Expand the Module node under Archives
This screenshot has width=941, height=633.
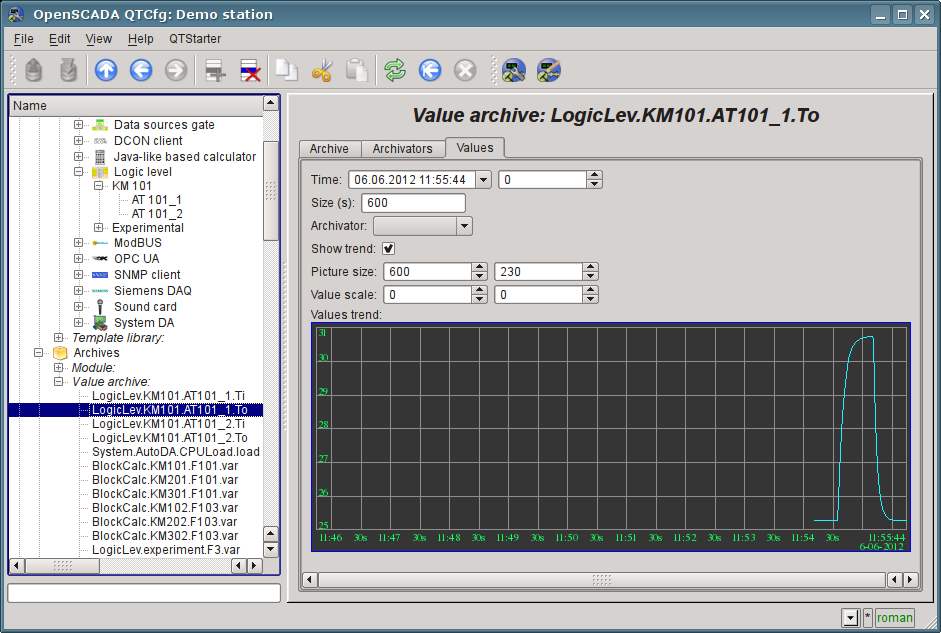click(x=58, y=368)
